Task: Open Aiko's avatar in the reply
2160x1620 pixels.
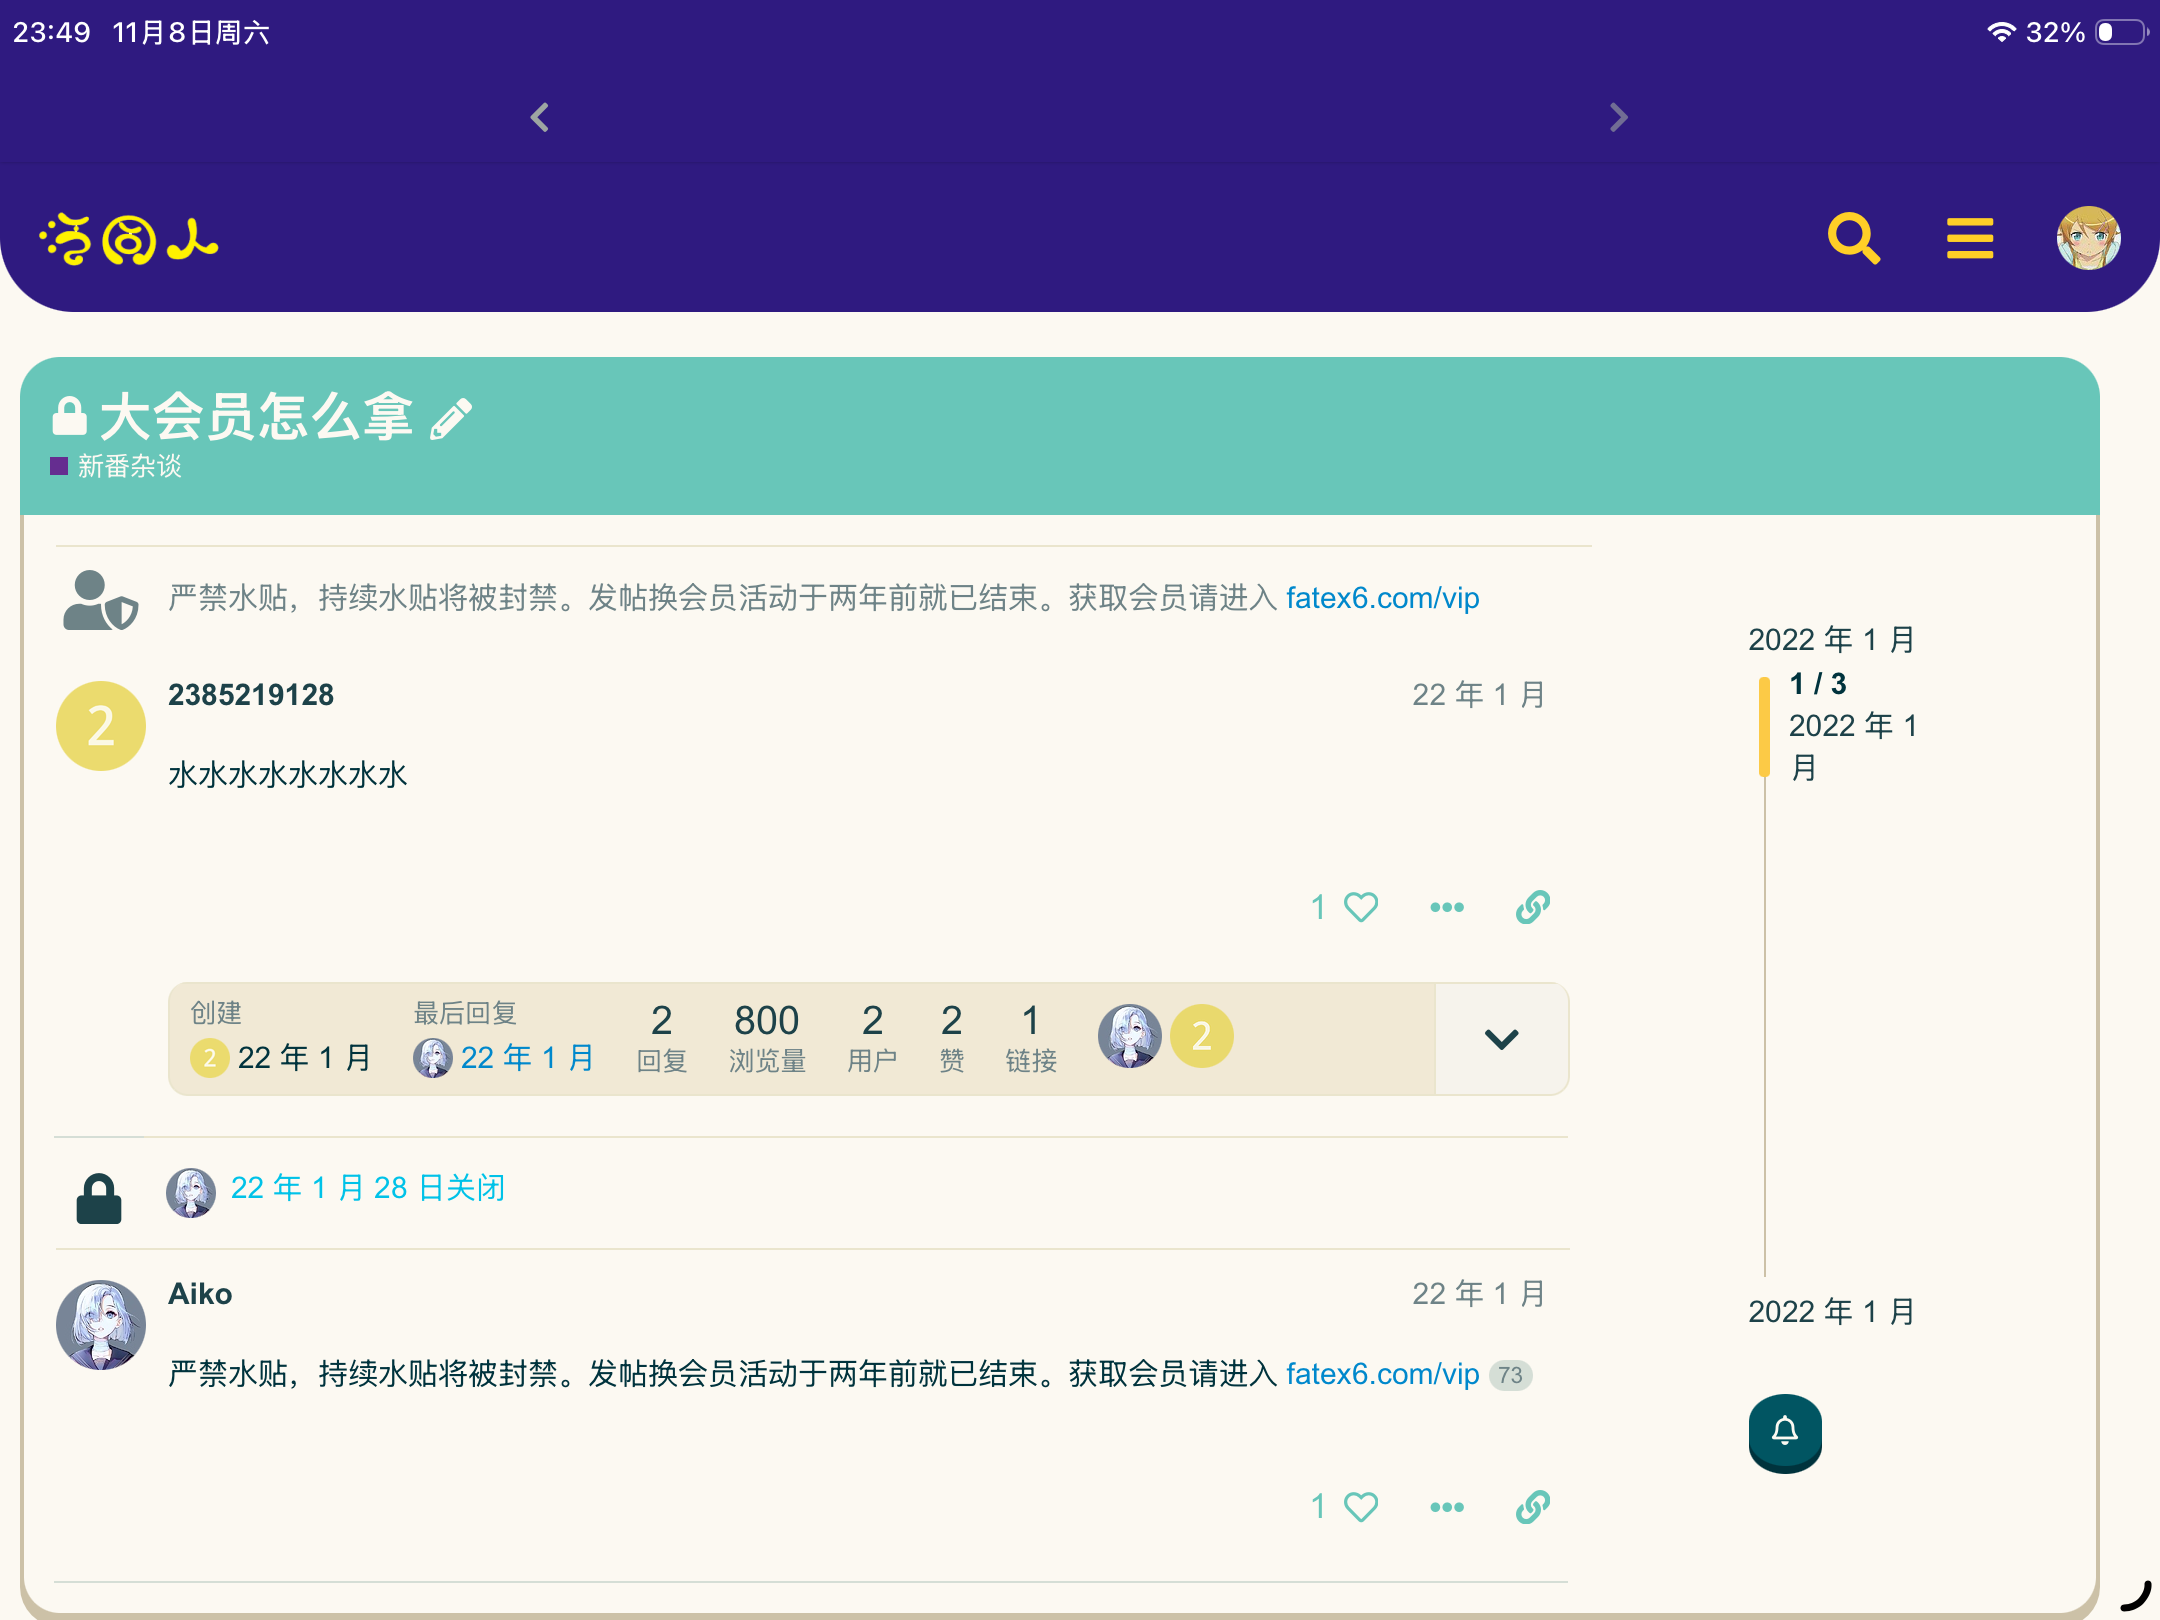Action: tap(101, 1325)
